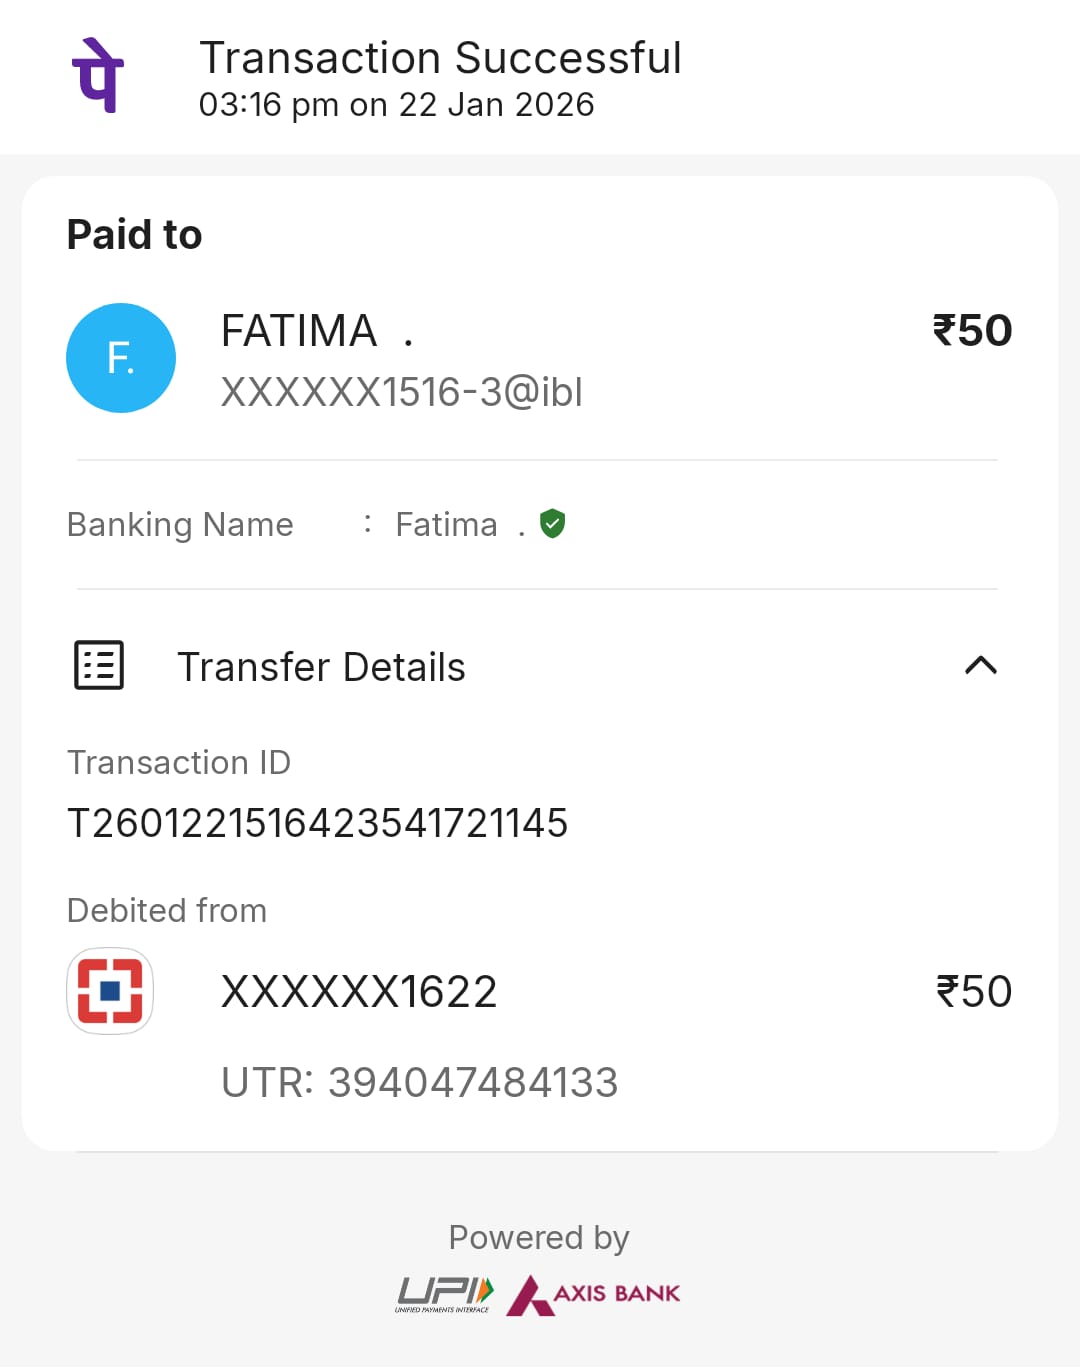Image resolution: width=1080 pixels, height=1367 pixels.
Task: Tap the HDFC bank logo icon
Action: (110, 990)
